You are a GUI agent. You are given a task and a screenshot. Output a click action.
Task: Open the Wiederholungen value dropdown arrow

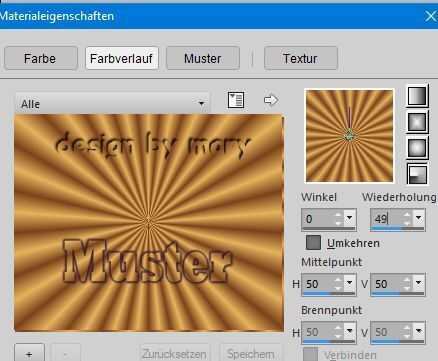coord(418,218)
